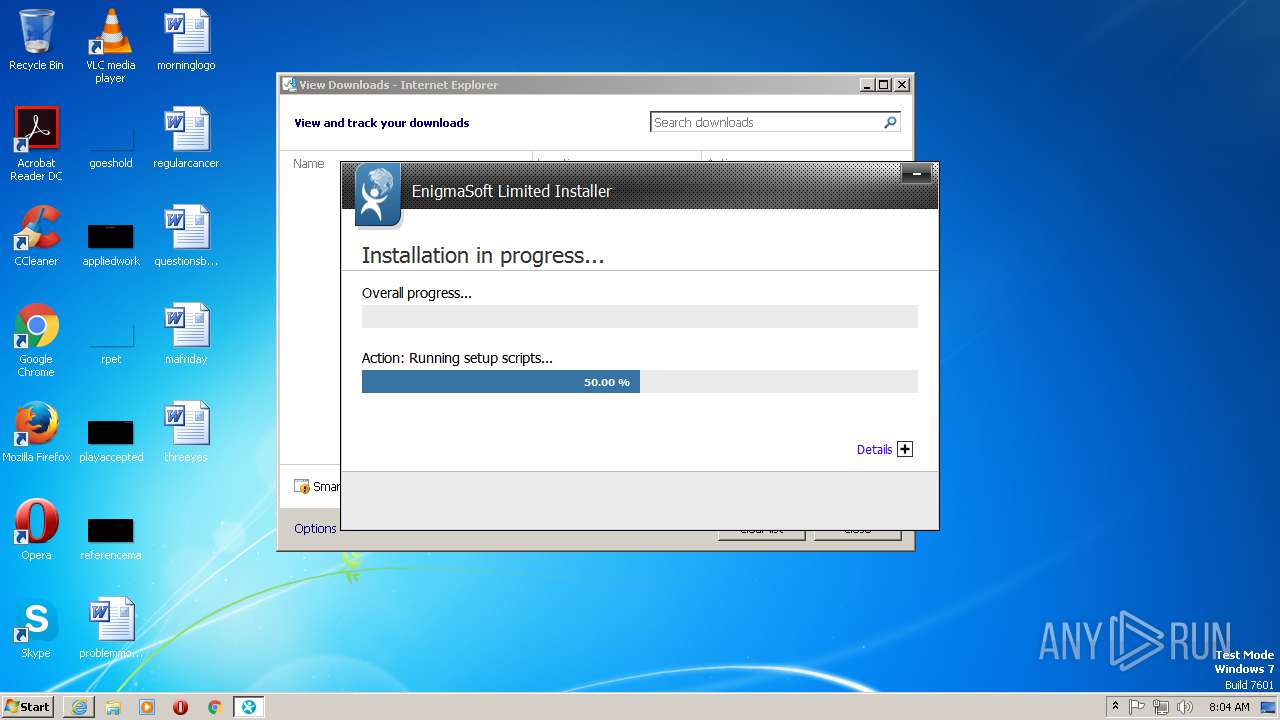Open Acrobat Reader DC shortcut

tap(36, 144)
